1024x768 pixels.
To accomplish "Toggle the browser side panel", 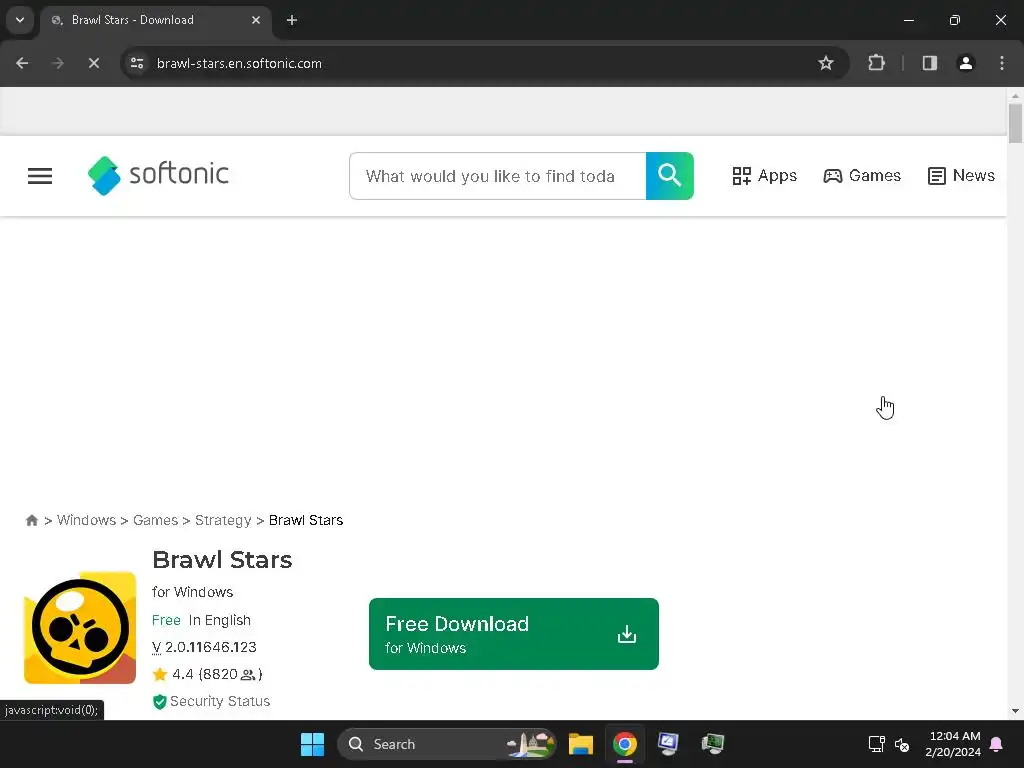I will coord(930,63).
